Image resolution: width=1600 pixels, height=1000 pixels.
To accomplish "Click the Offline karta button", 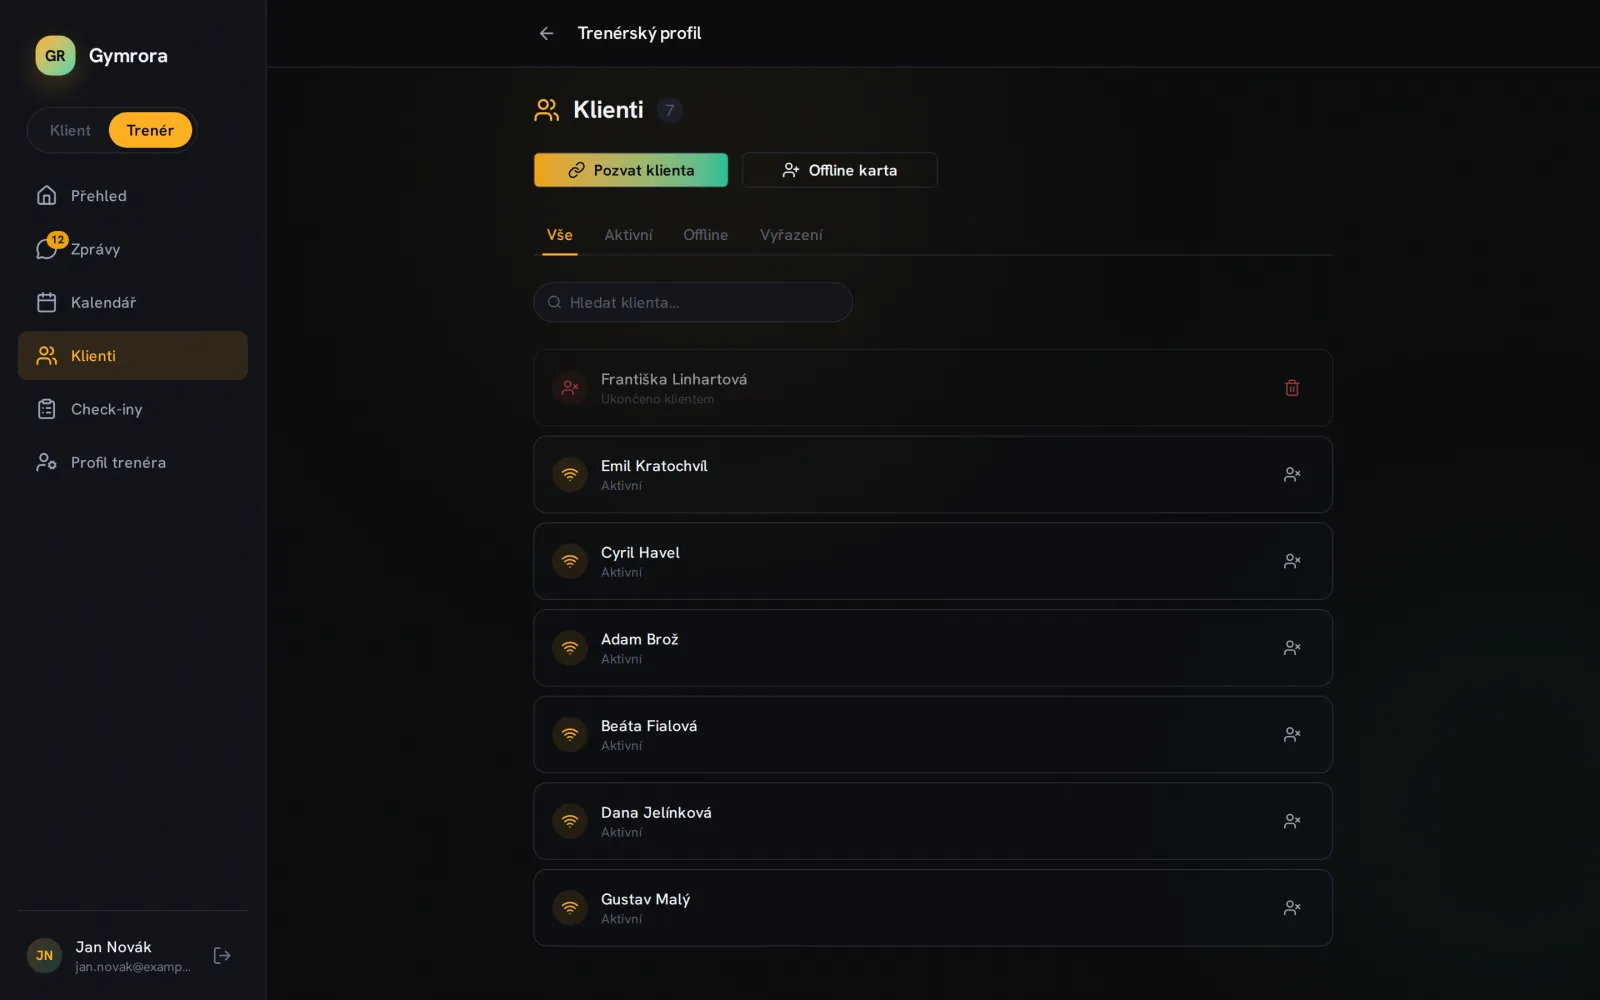I will (840, 170).
